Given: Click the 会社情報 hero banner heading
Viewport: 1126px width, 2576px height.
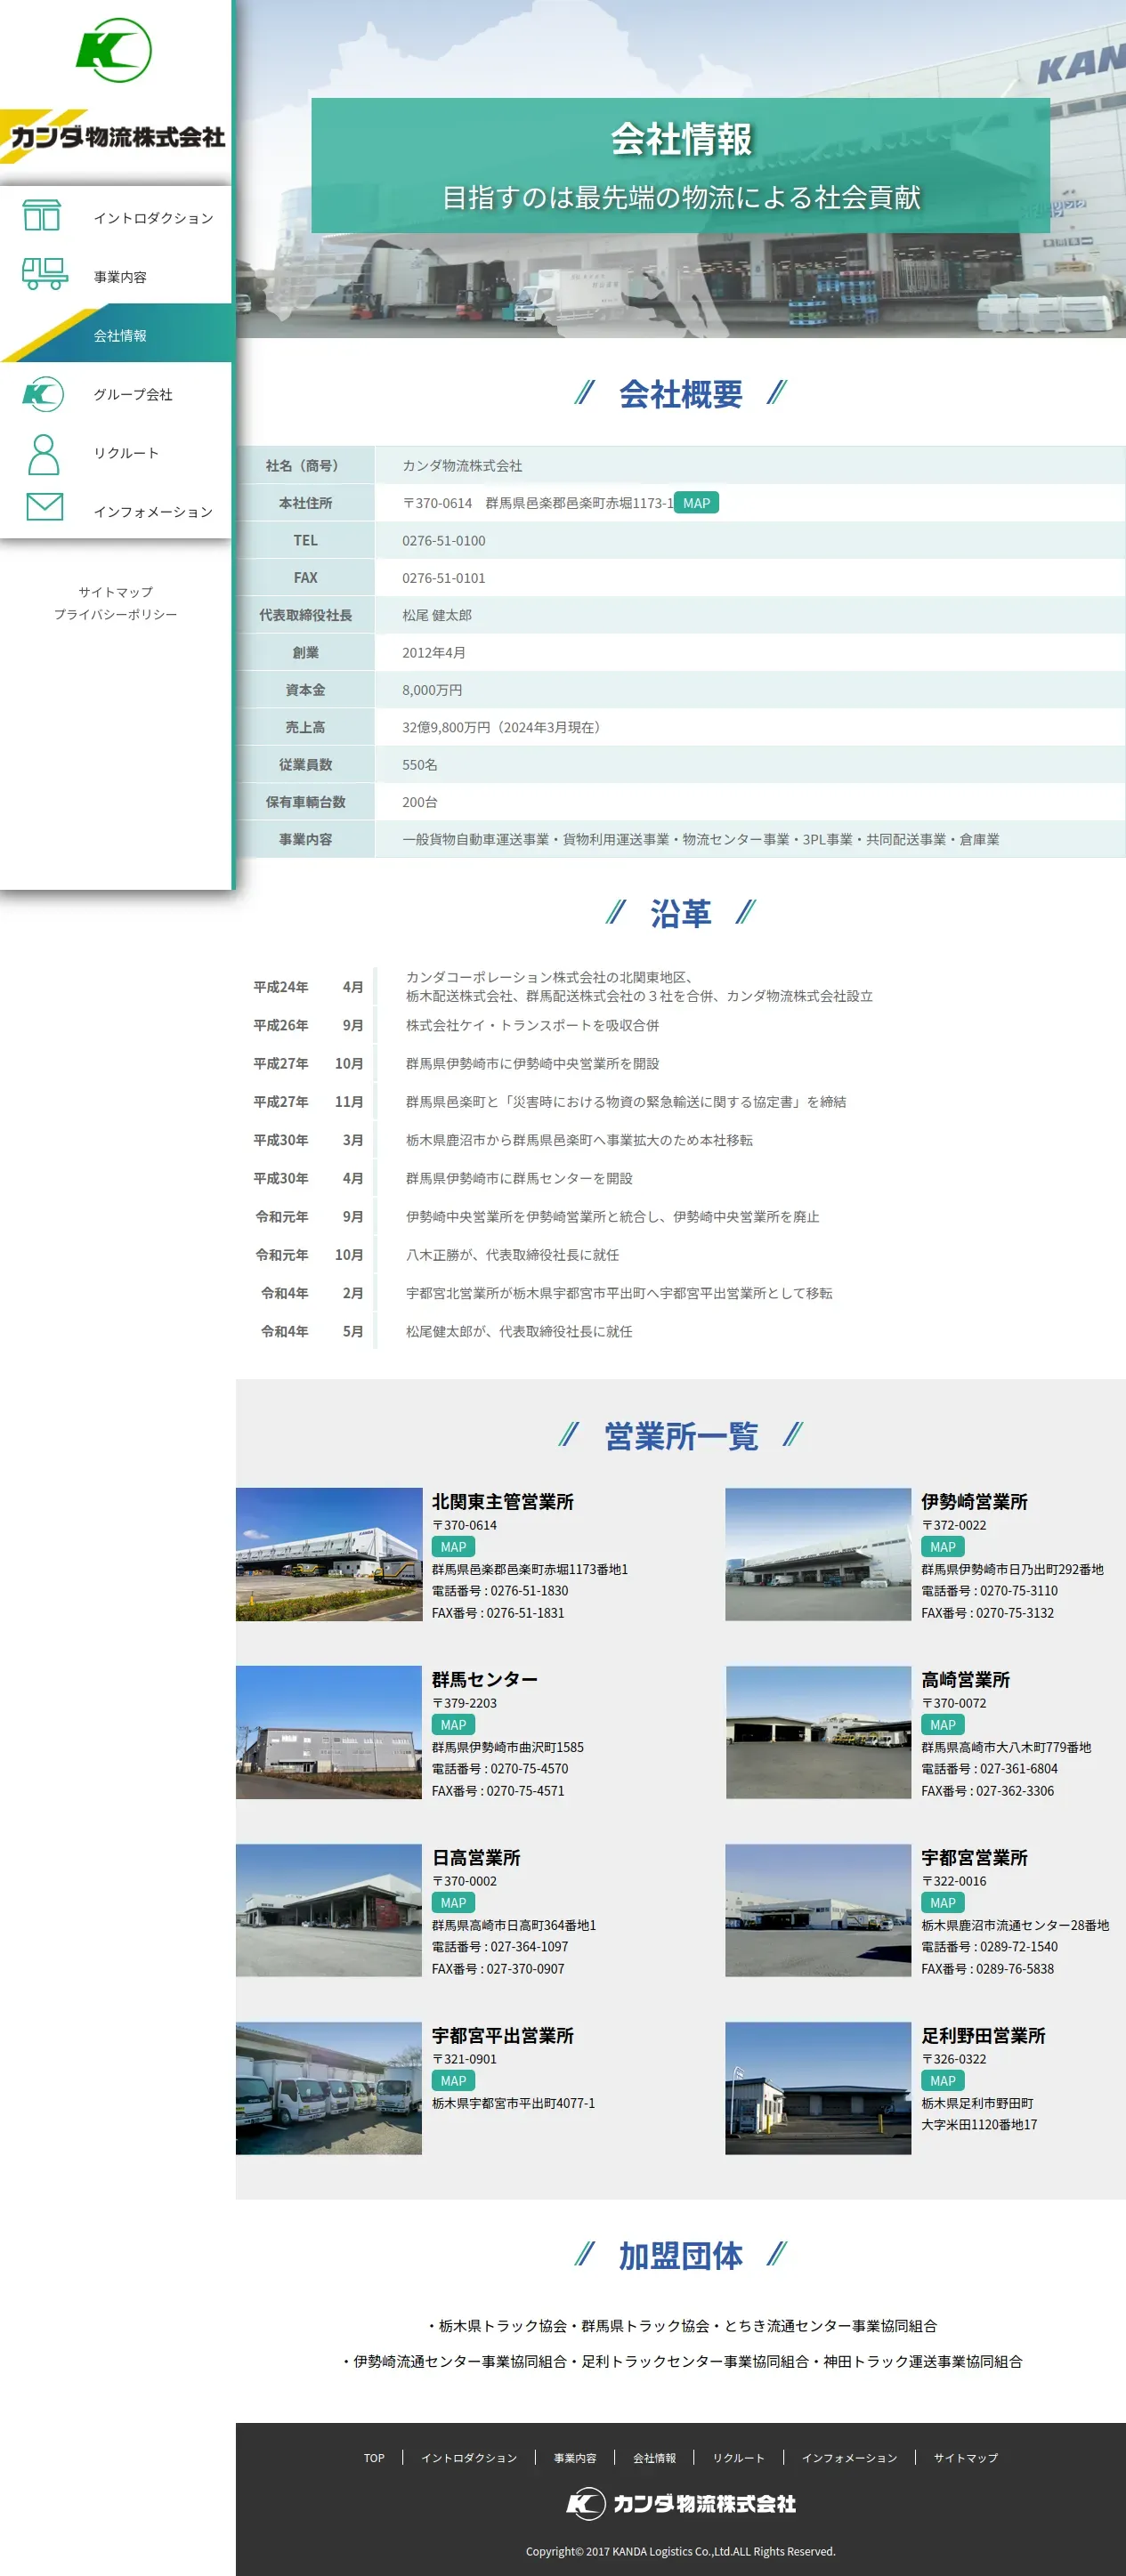Looking at the screenshot, I should point(681,139).
